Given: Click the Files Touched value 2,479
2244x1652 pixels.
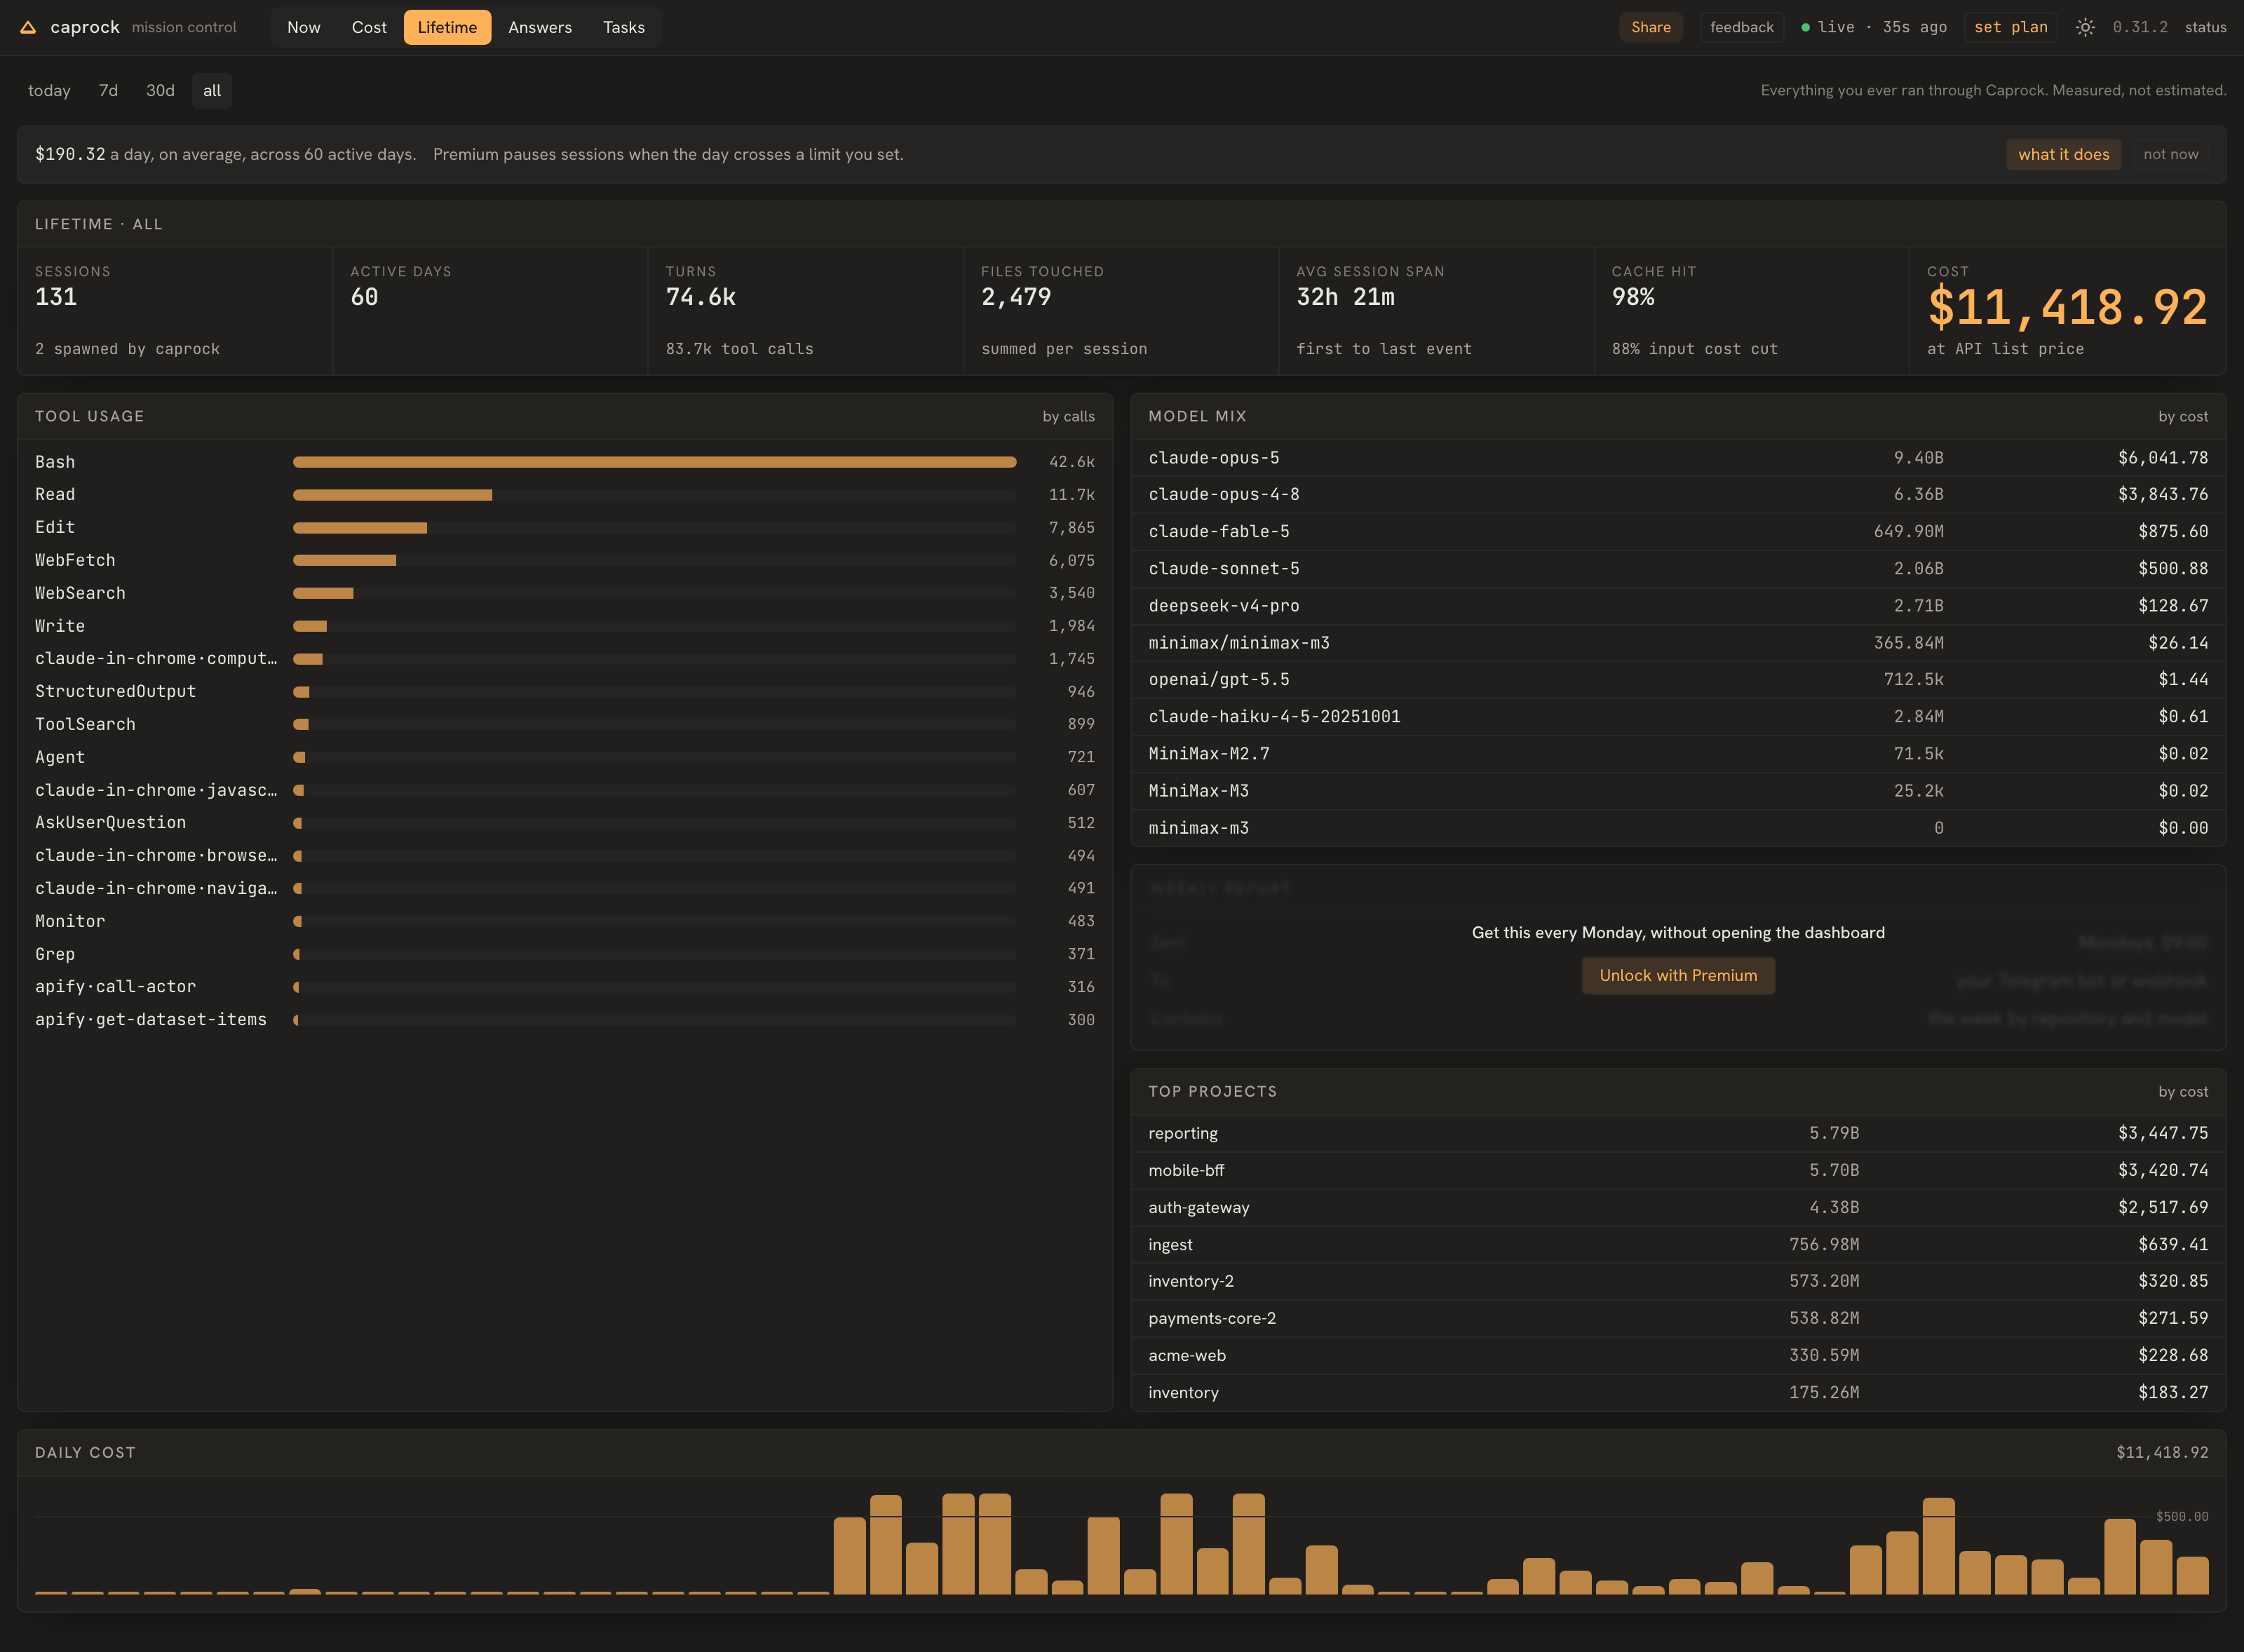Looking at the screenshot, I should pos(1016,297).
